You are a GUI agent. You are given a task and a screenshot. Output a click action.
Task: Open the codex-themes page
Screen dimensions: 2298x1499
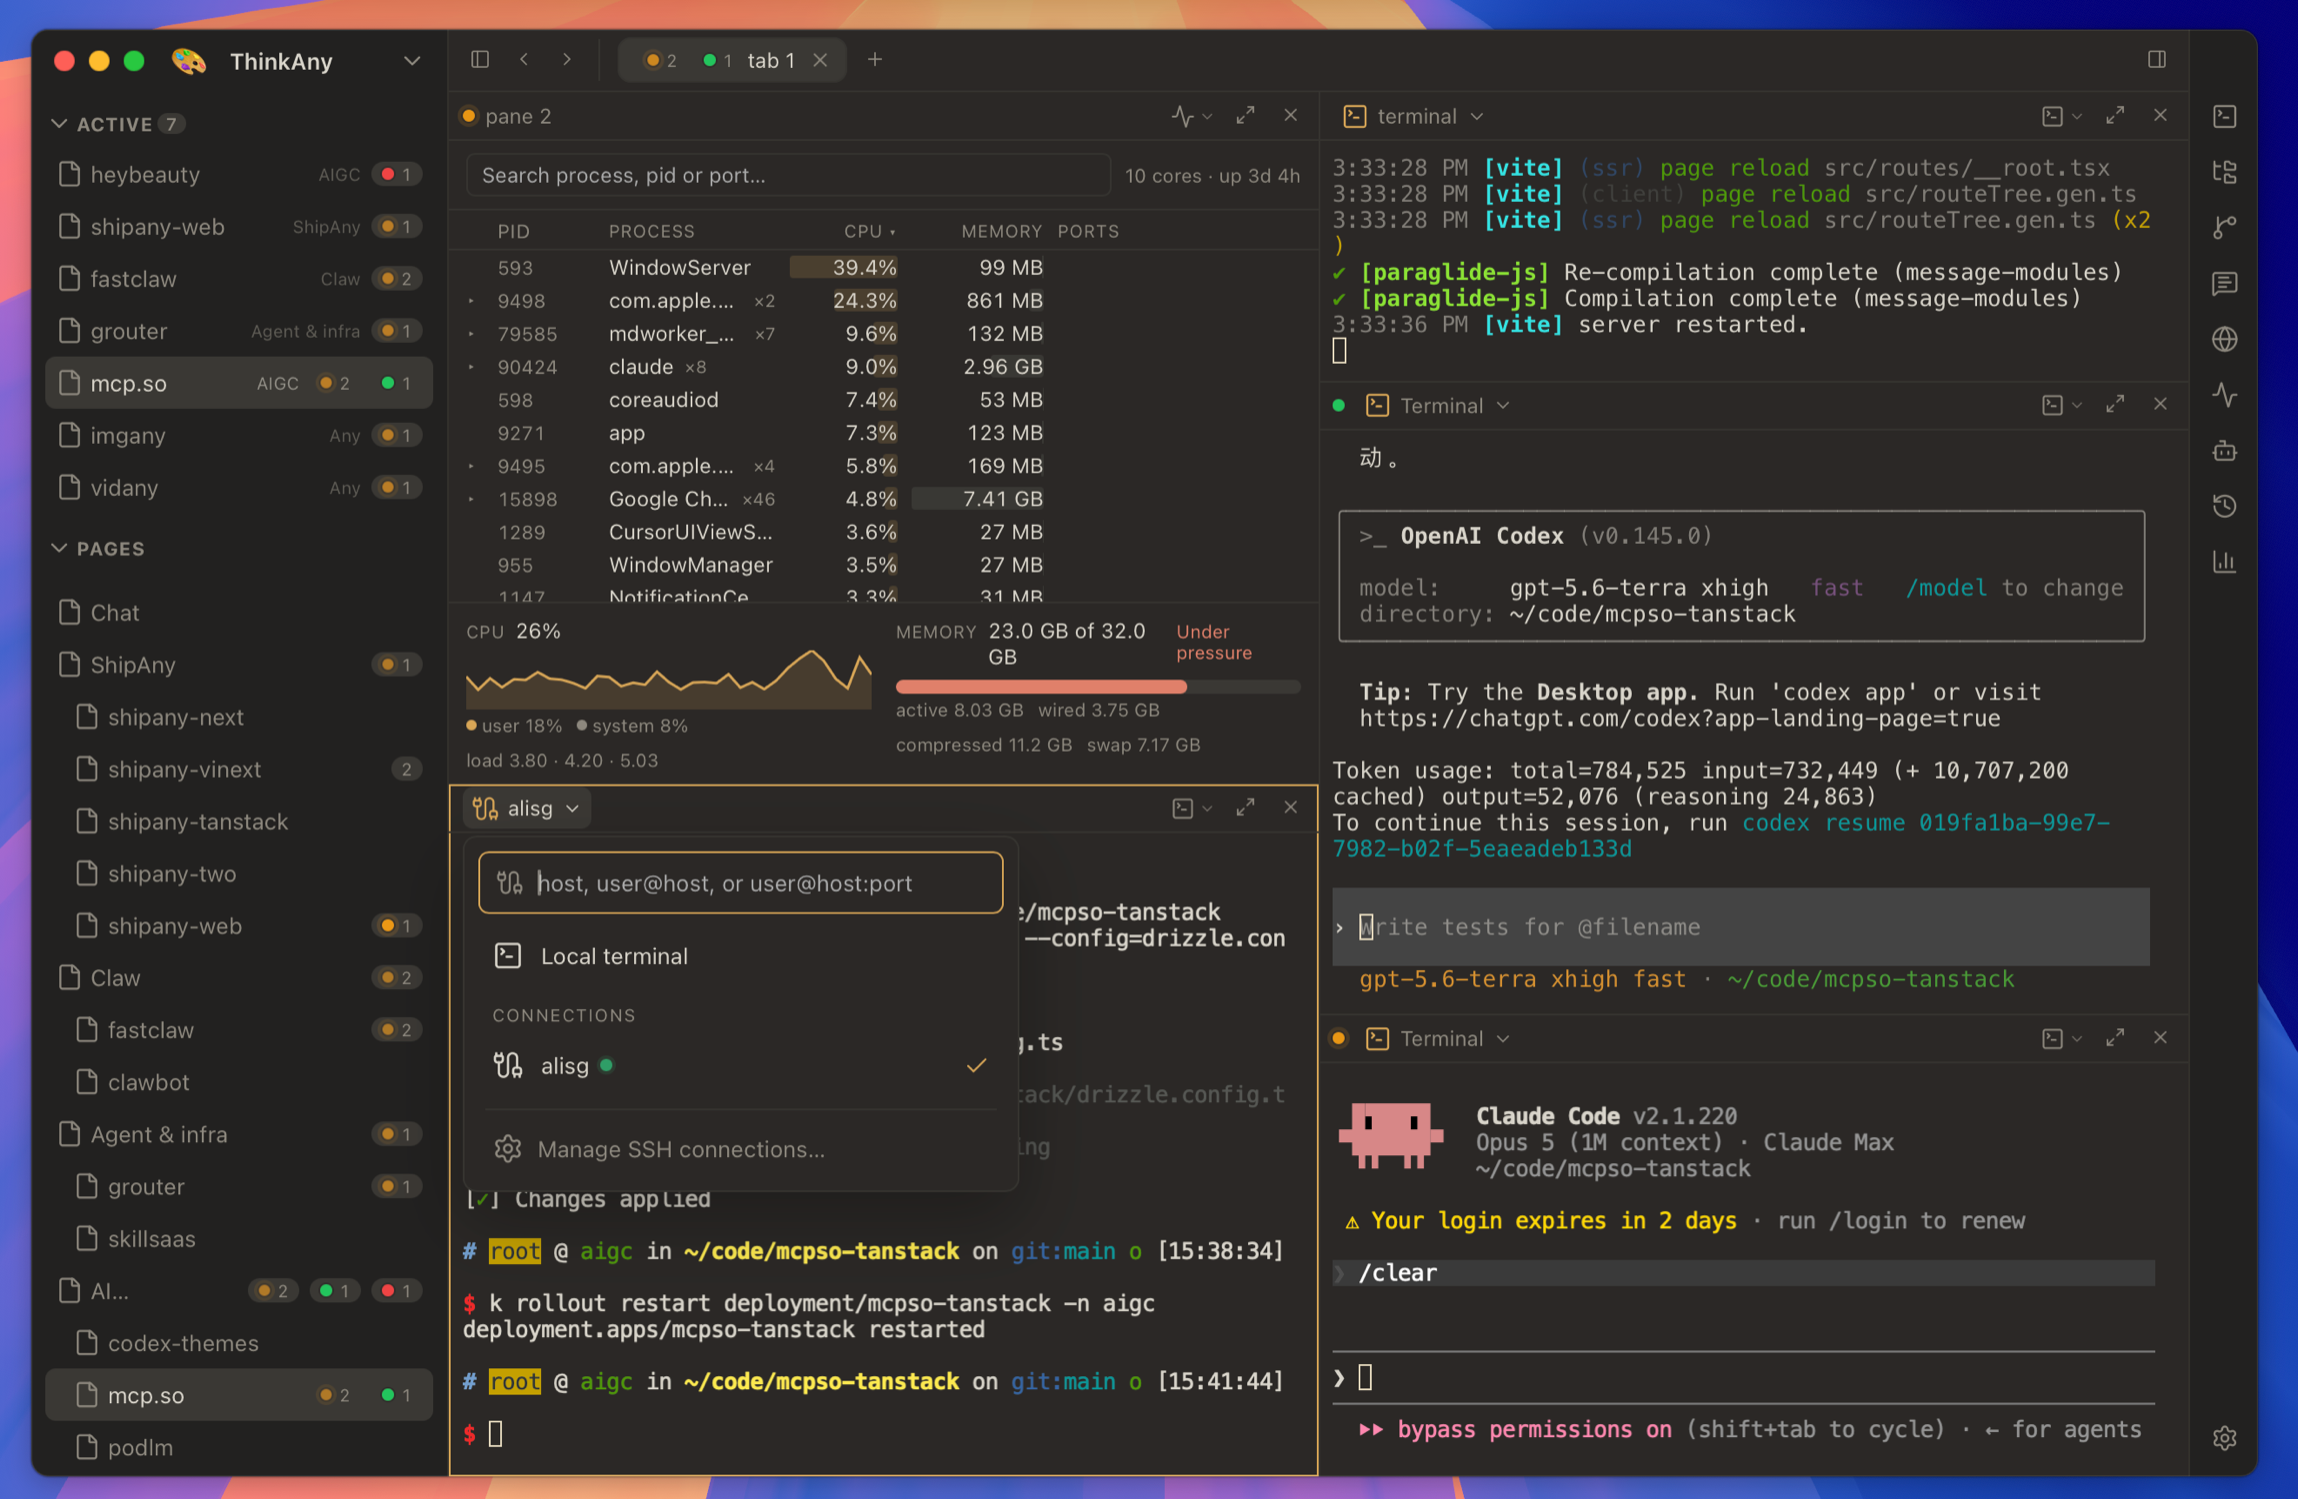(239, 1344)
